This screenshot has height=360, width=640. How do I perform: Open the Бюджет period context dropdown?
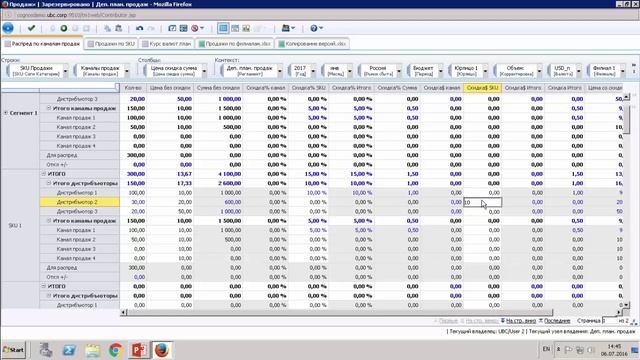tap(440, 71)
